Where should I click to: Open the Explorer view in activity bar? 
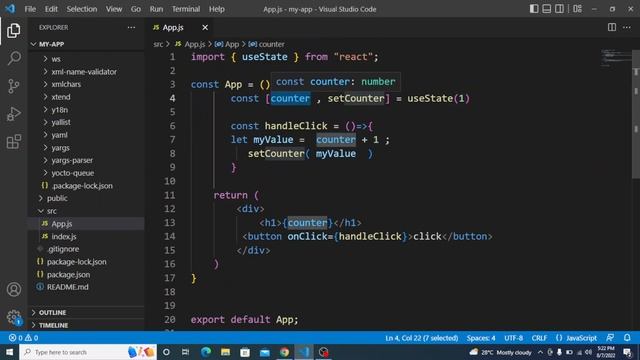(13, 31)
